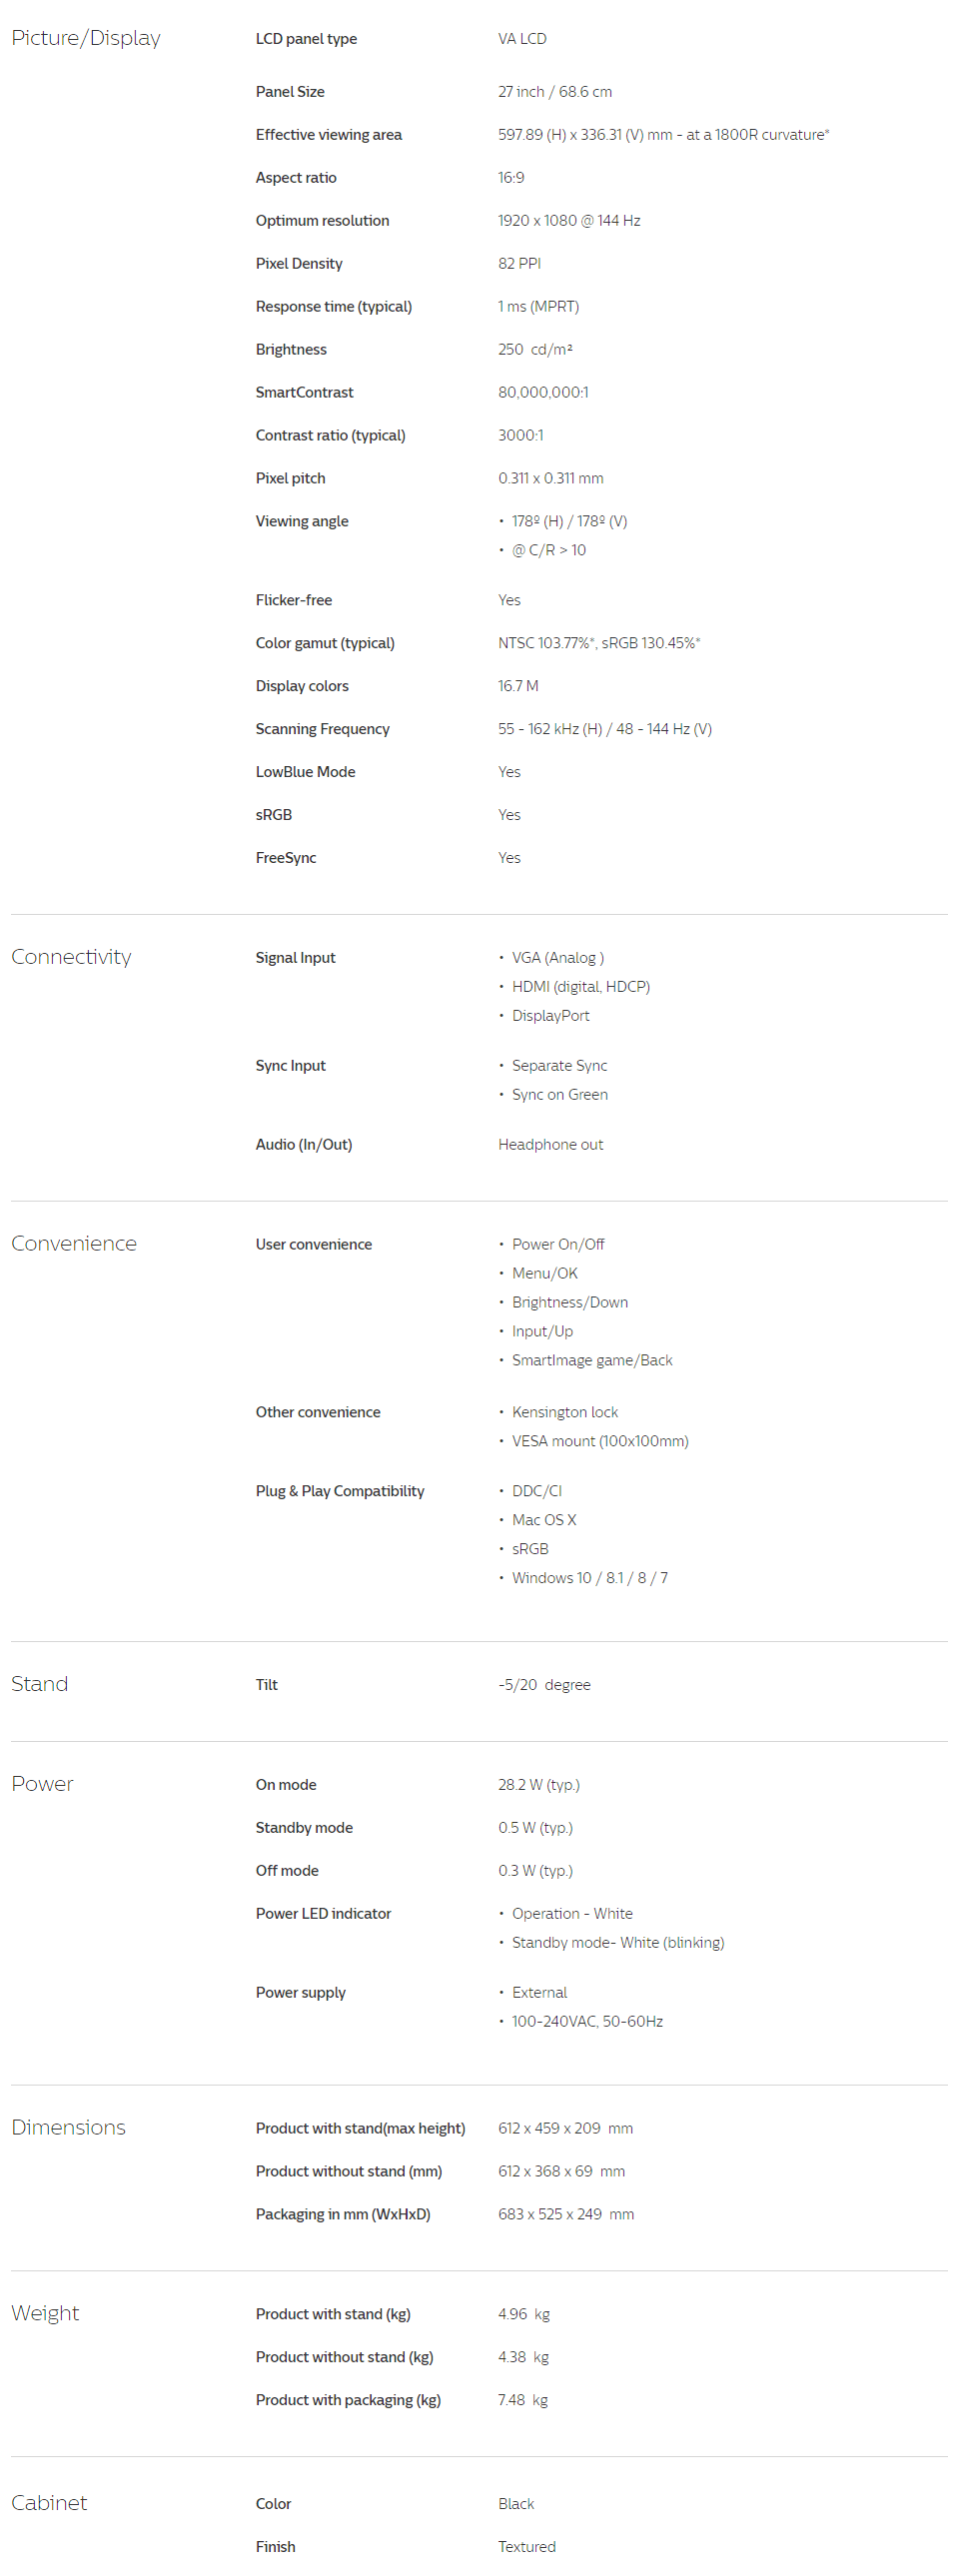Select the Dimensions section heading
959x2576 pixels.
click(x=68, y=2127)
